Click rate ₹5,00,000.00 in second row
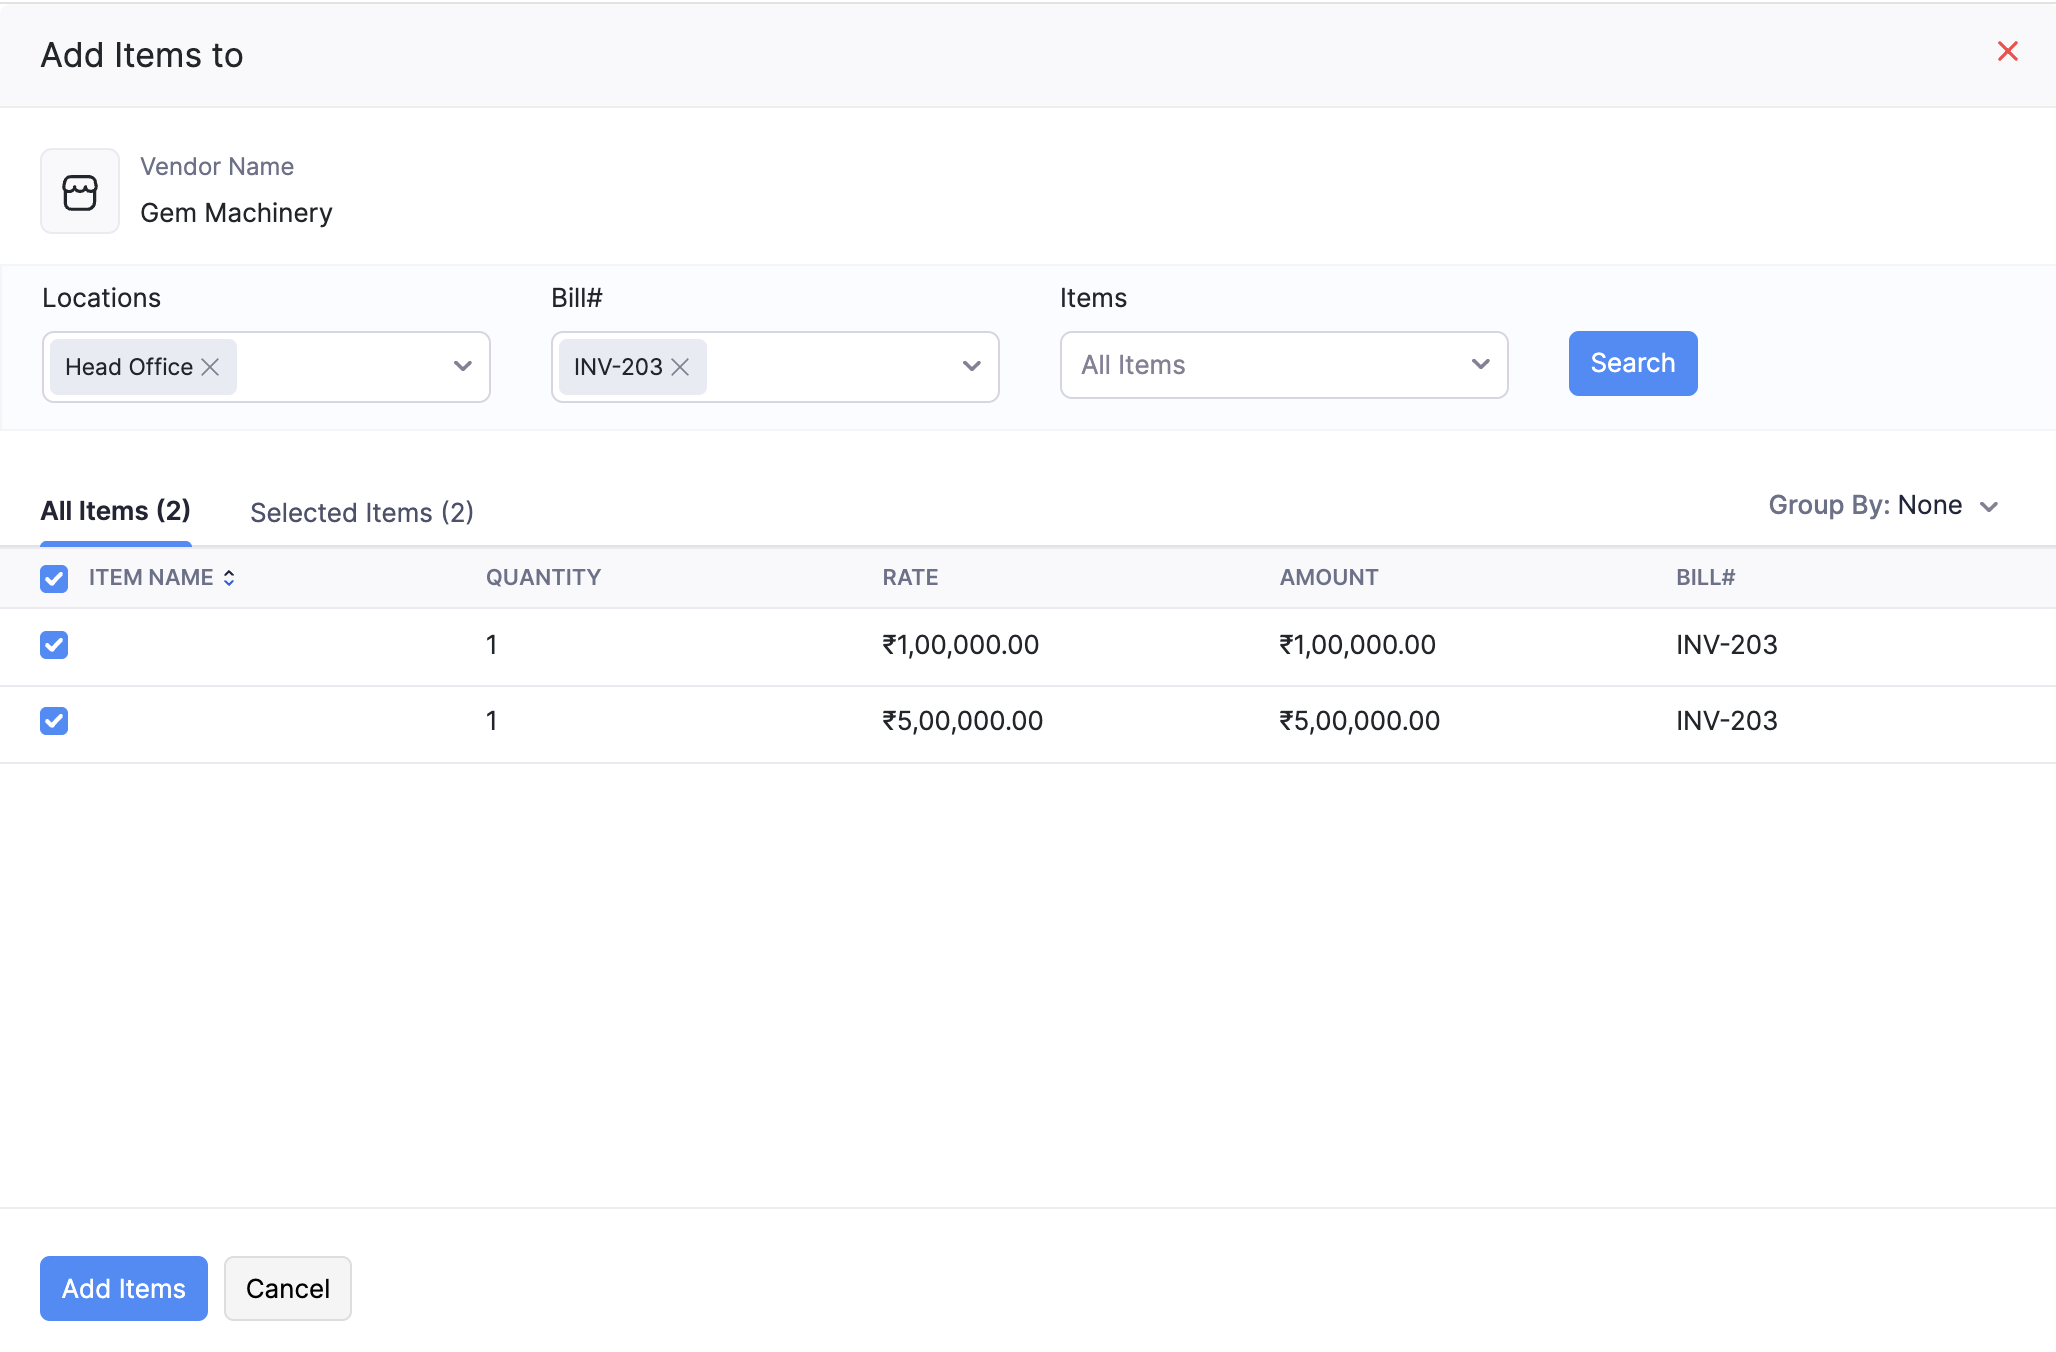The height and width of the screenshot is (1352, 2056). coord(962,721)
